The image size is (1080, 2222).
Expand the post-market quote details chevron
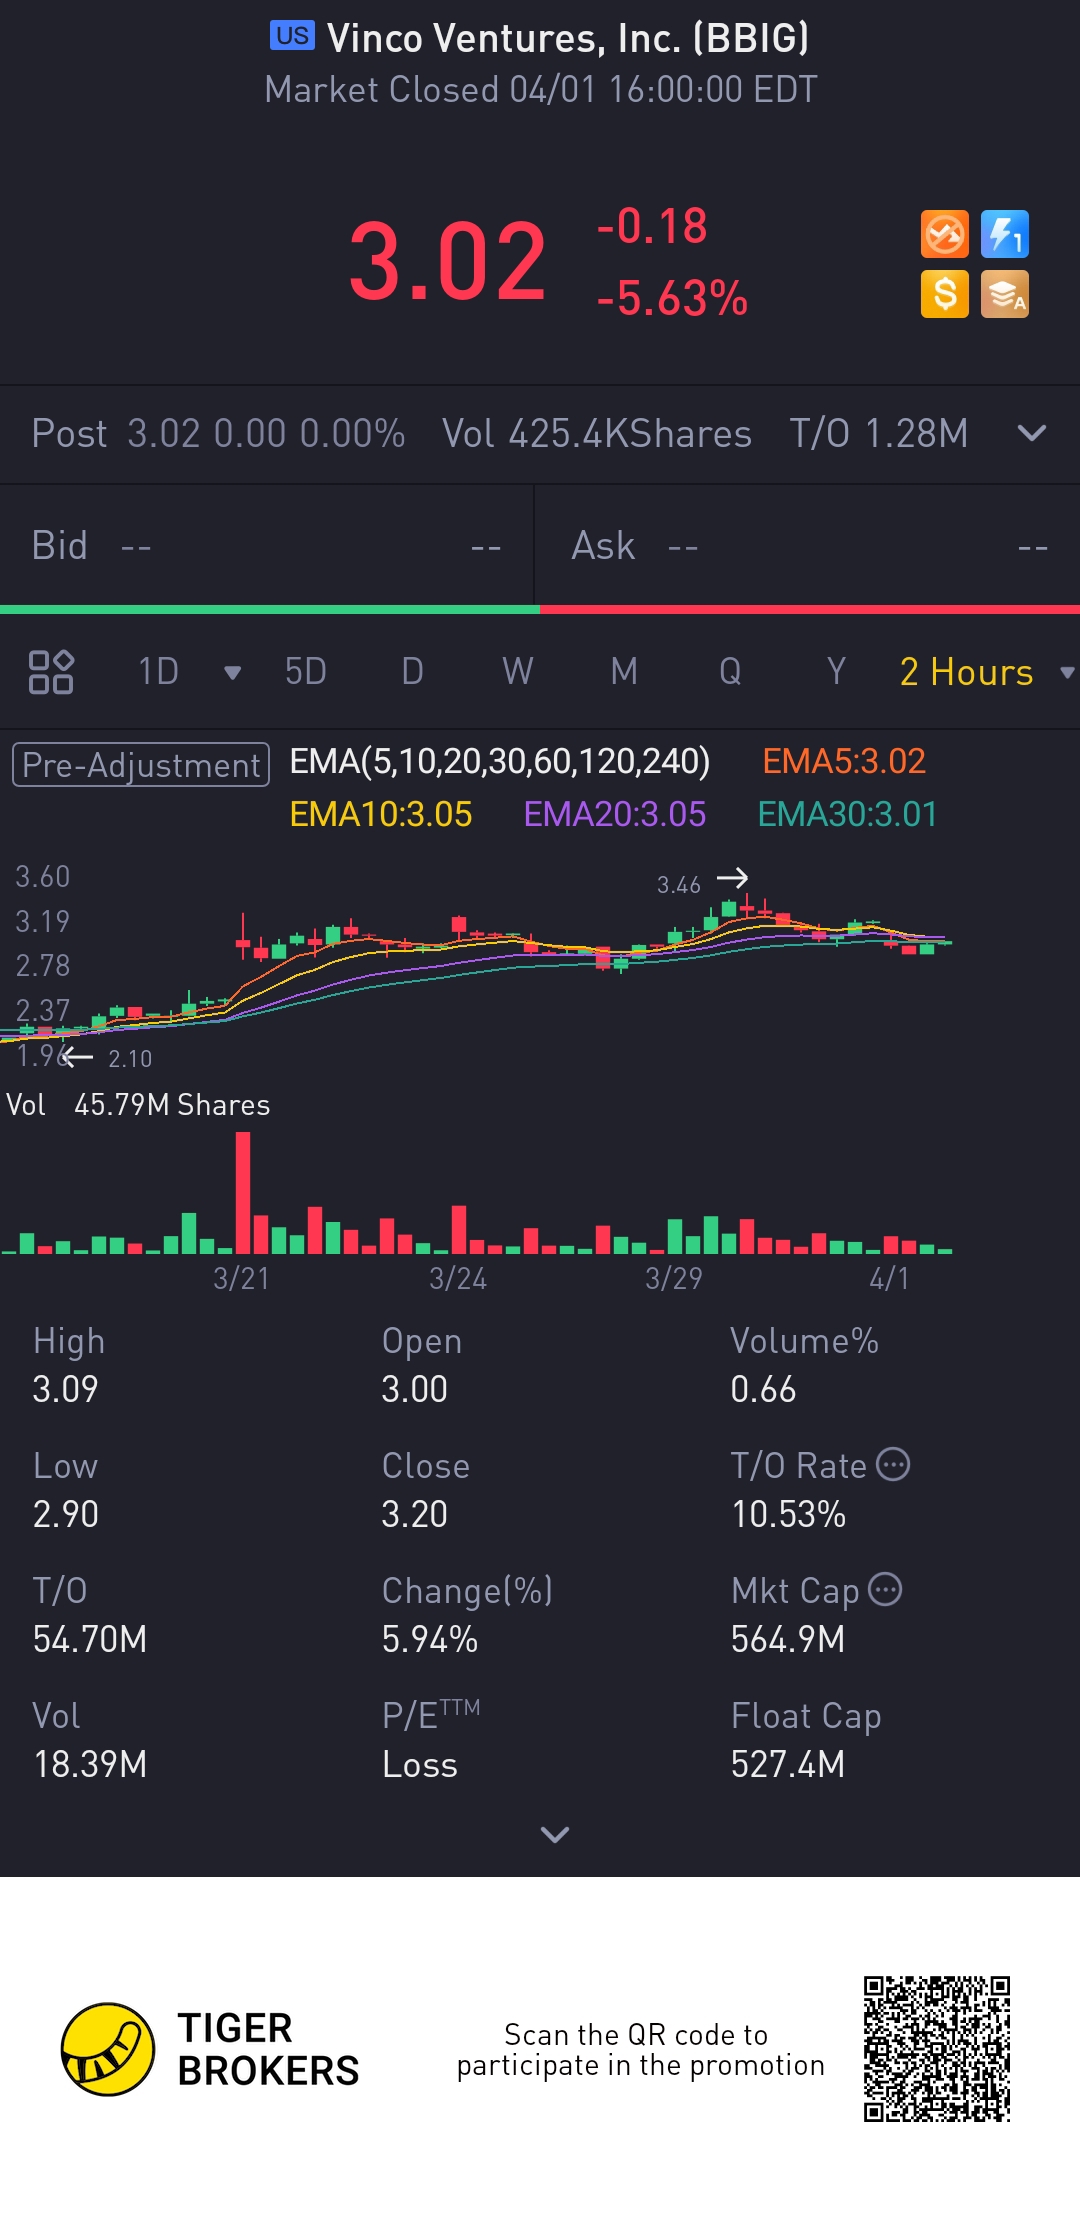1031,433
